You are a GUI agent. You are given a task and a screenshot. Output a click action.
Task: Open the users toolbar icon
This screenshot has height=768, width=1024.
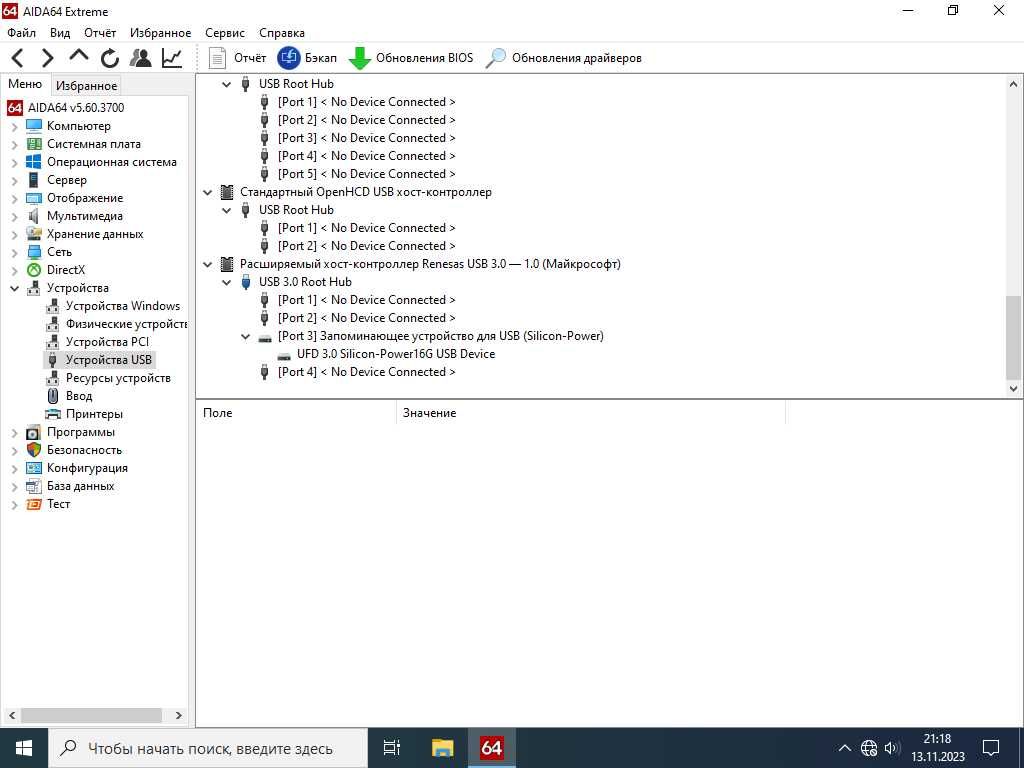tap(140, 58)
